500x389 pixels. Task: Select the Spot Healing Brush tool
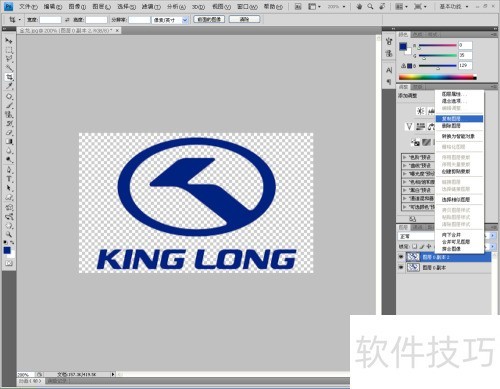(x=9, y=97)
